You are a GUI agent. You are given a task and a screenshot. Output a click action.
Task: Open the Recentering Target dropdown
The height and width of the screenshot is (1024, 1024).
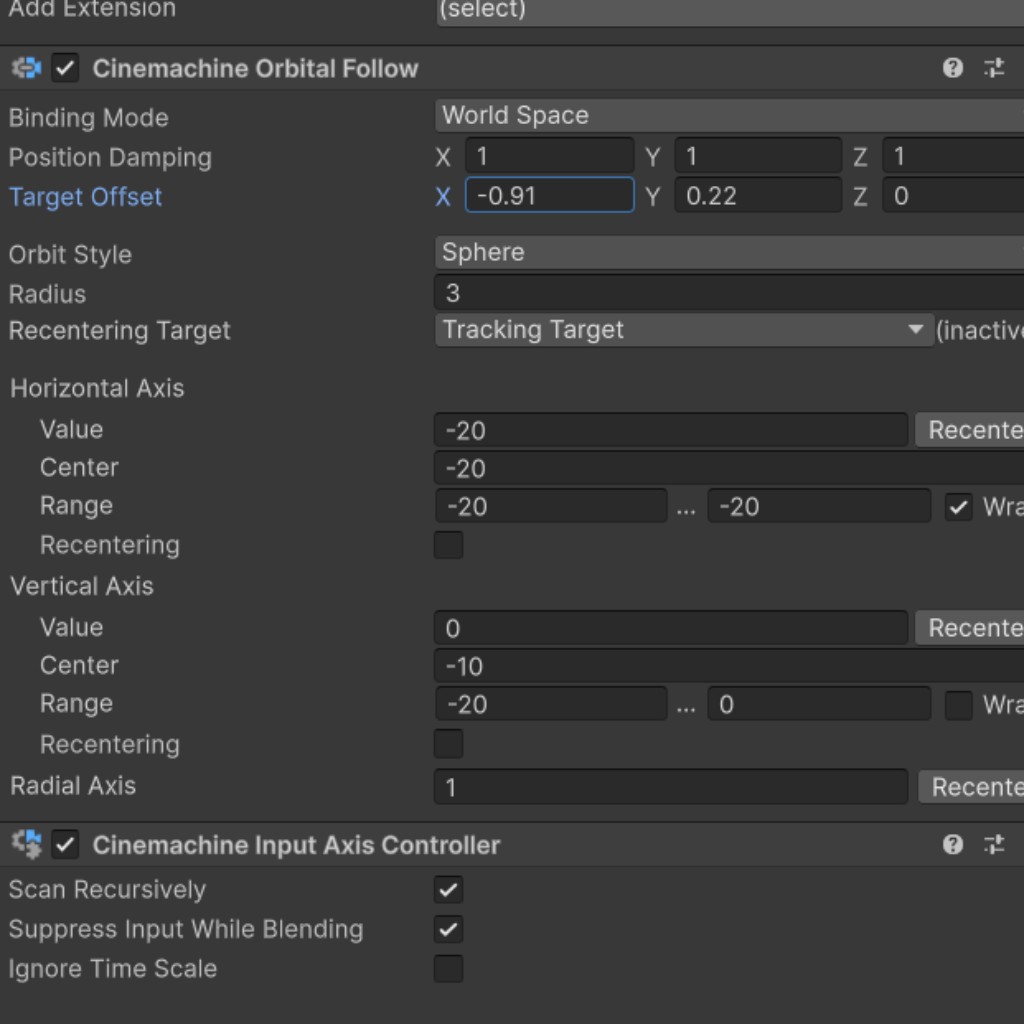pyautogui.click(x=684, y=330)
